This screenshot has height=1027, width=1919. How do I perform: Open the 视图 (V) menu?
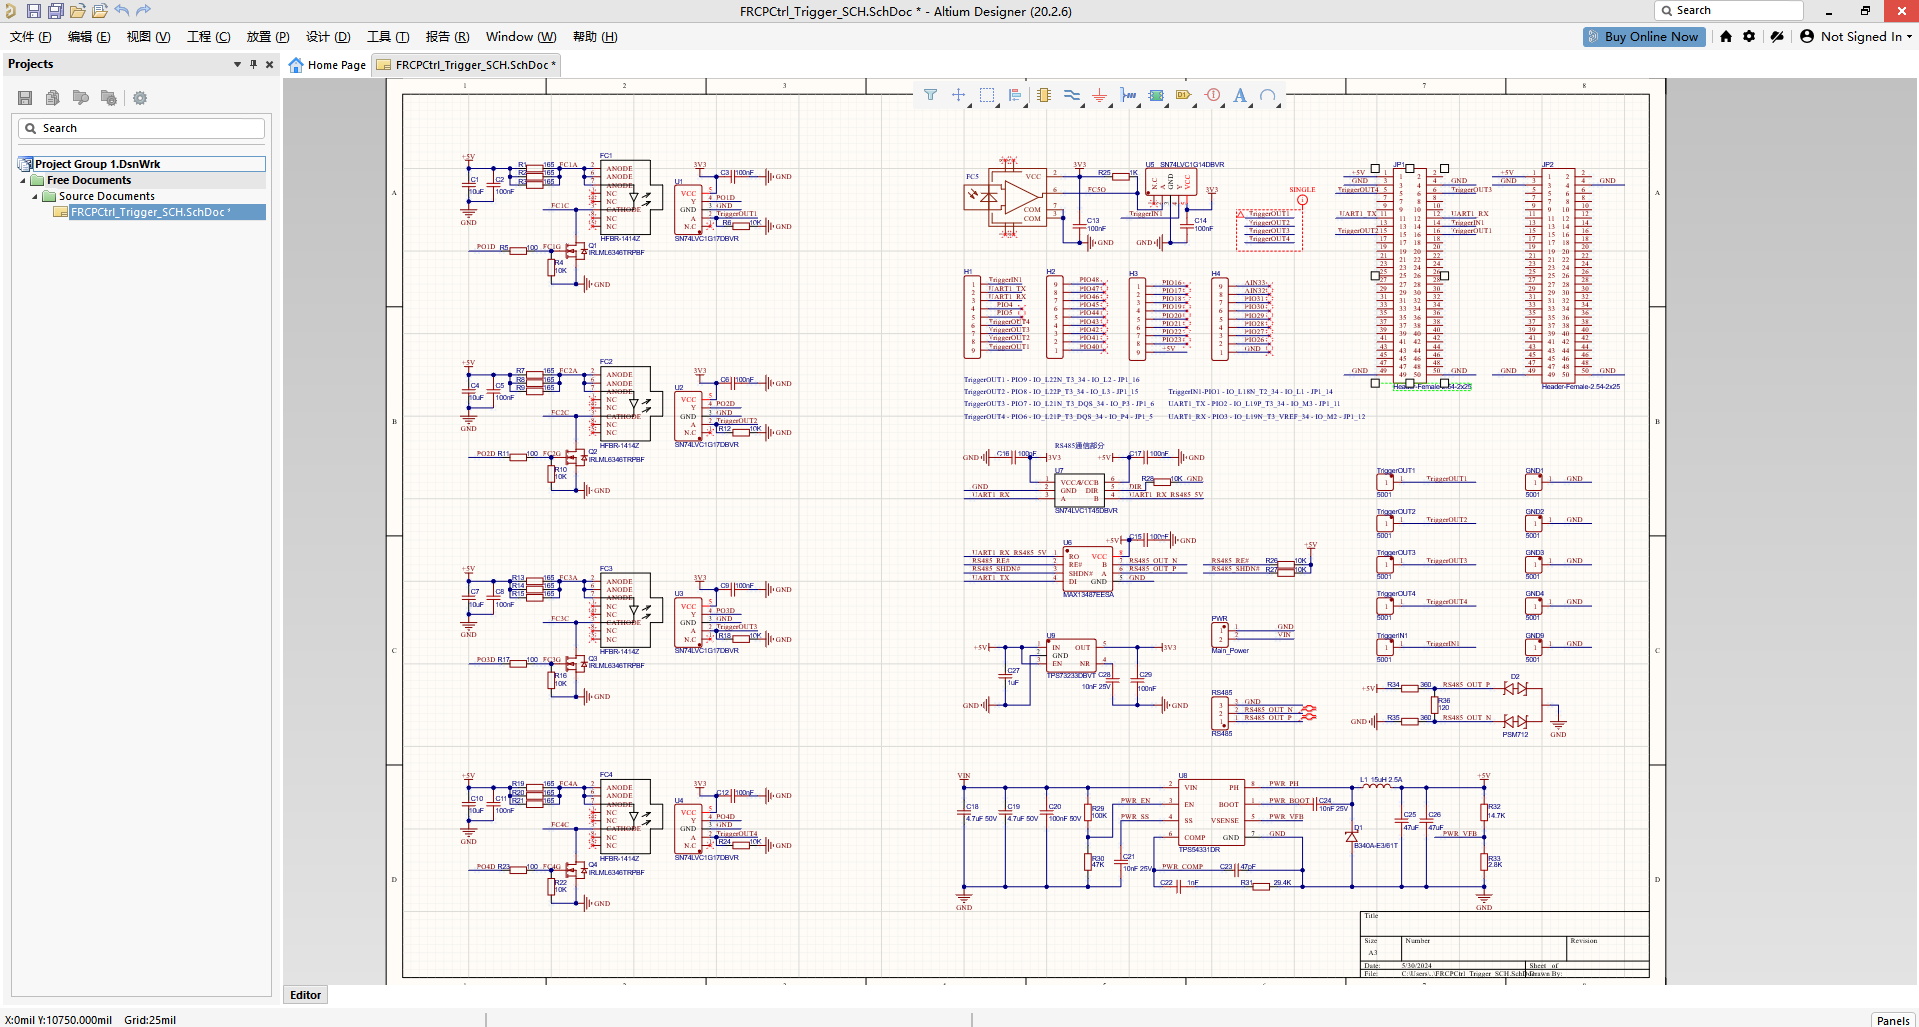[148, 37]
